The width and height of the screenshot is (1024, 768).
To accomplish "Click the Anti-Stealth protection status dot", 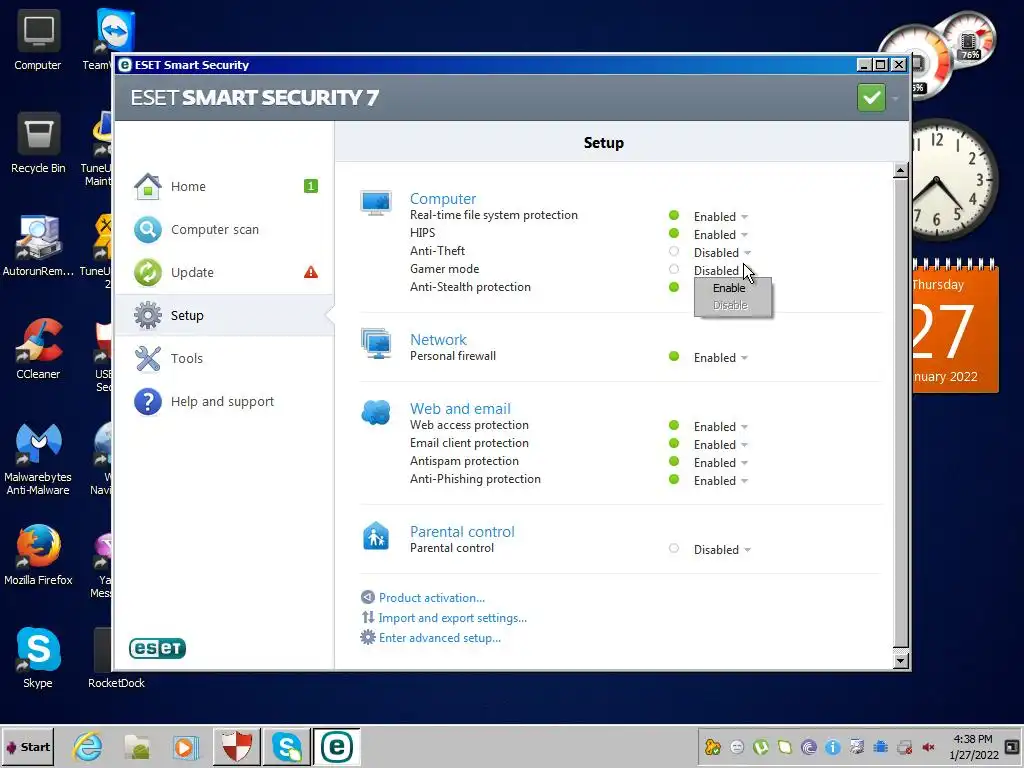I will point(674,287).
